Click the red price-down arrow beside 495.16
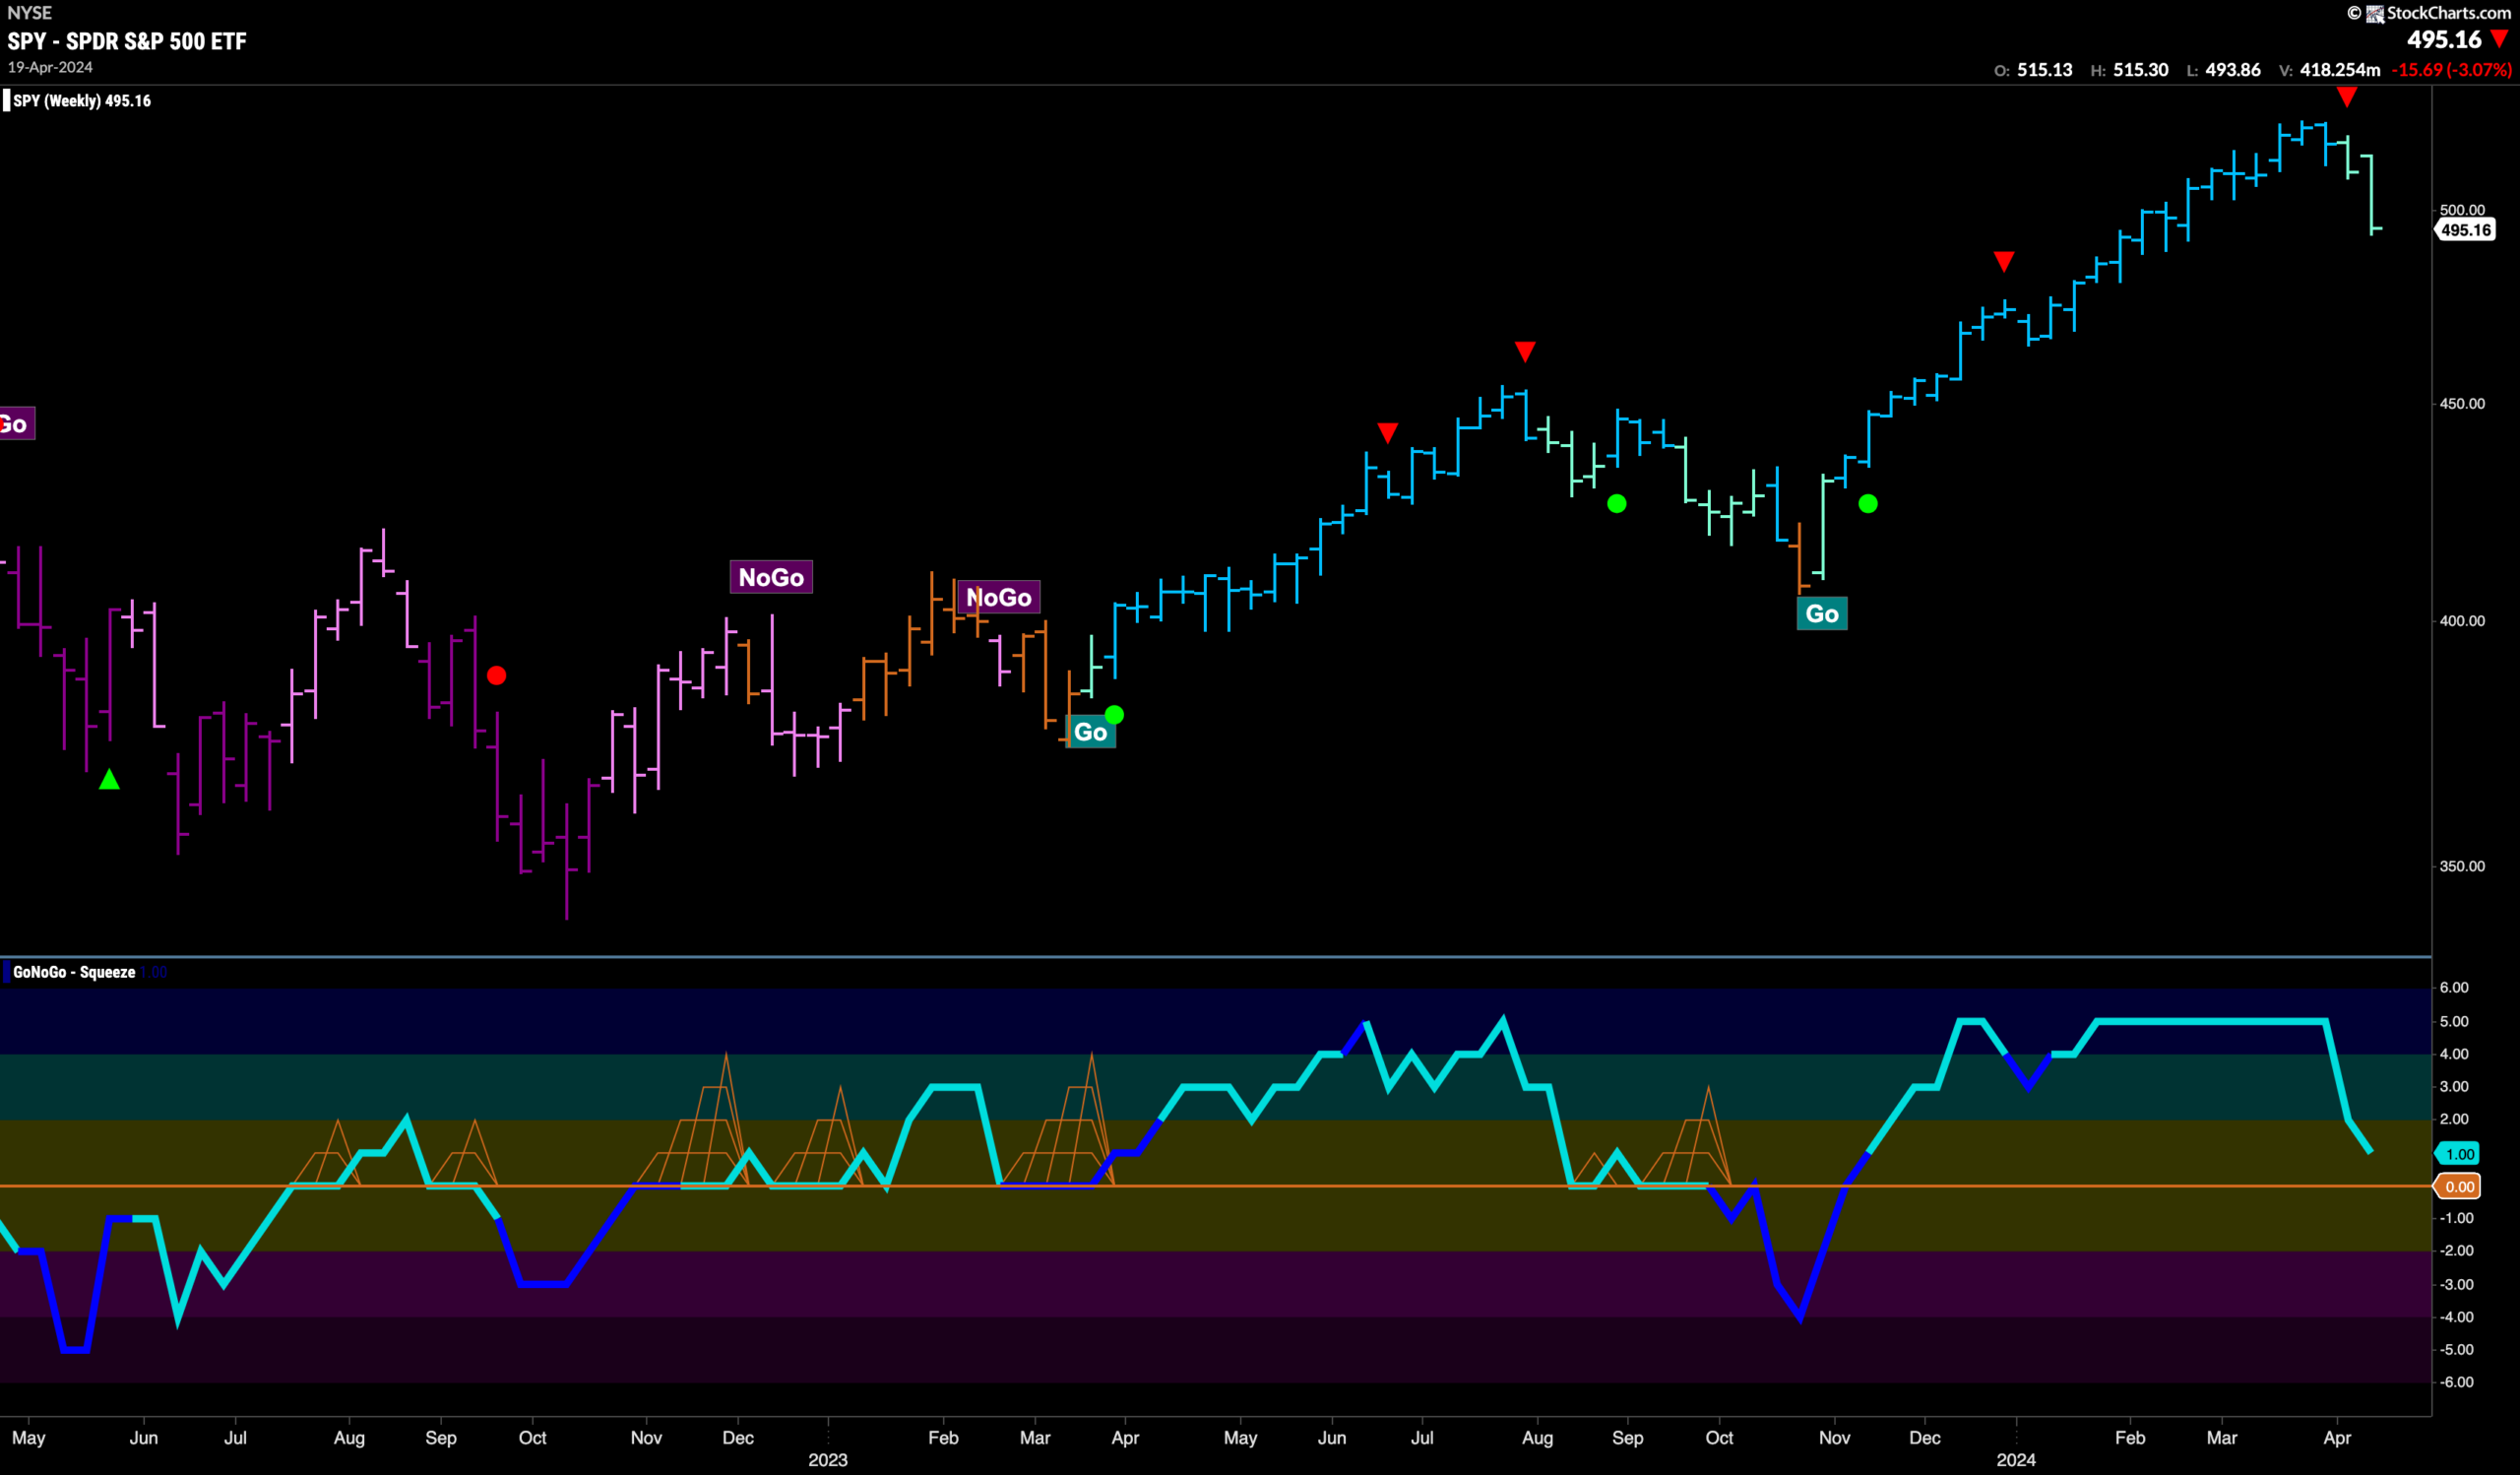The image size is (2520, 1475). pyautogui.click(x=2499, y=39)
